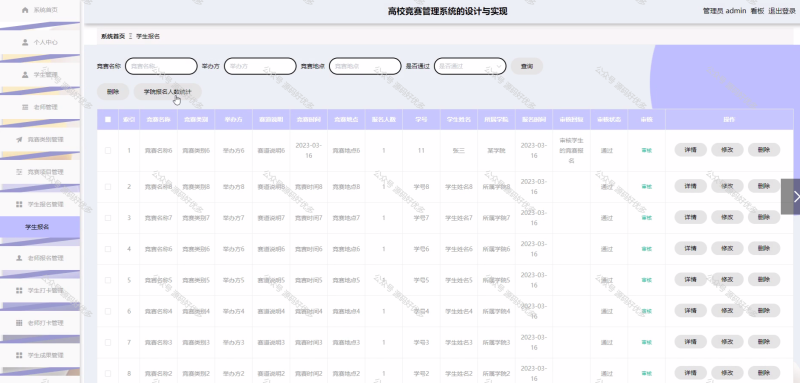Image resolution: width=800 pixels, height=383 pixels.
Task: Open the 是否通过 dropdown
Action: click(470, 66)
